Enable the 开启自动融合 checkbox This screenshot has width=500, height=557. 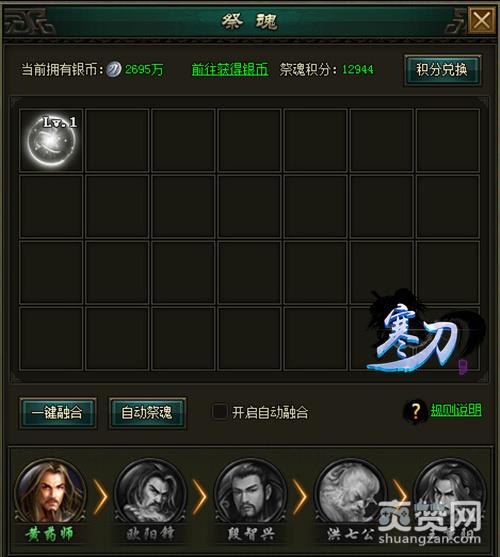tap(219, 411)
